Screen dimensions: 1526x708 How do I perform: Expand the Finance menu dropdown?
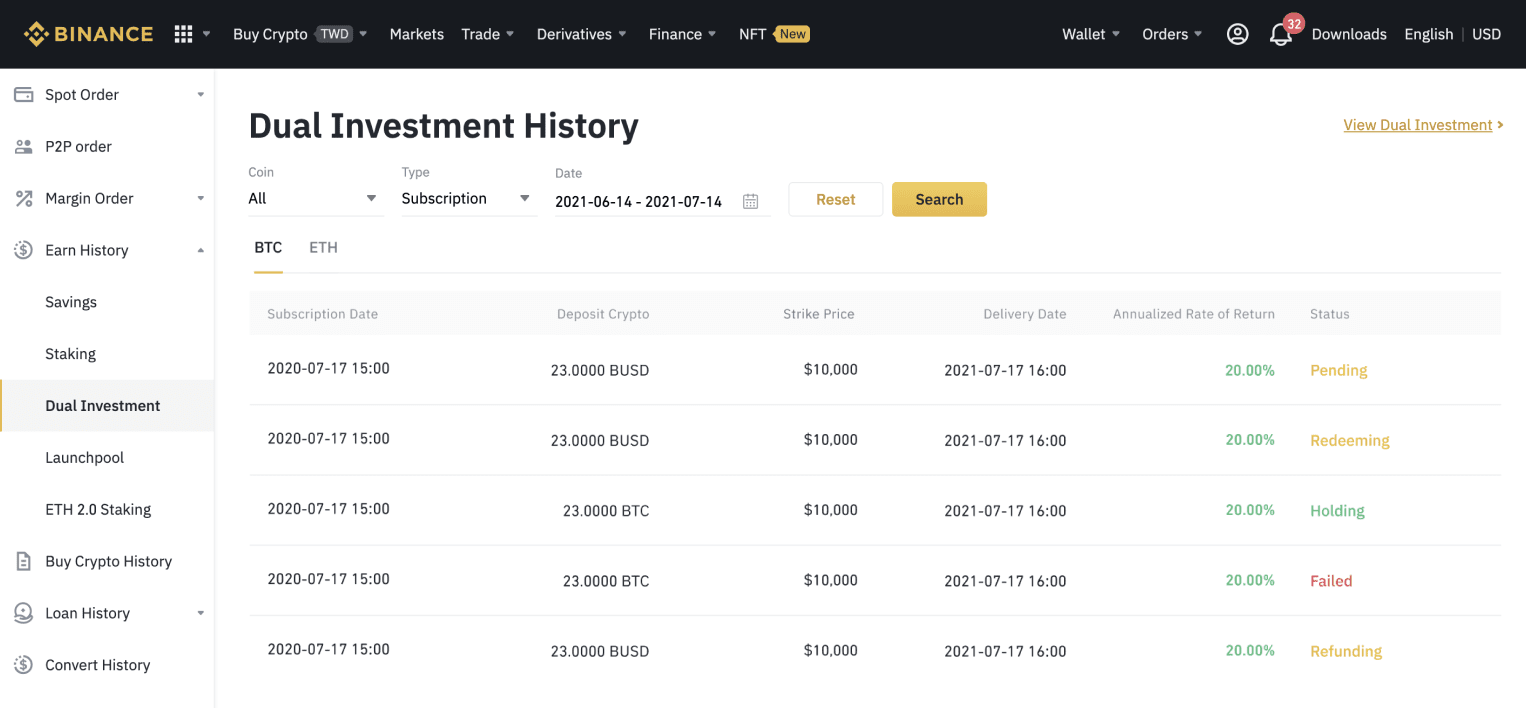(x=712, y=34)
